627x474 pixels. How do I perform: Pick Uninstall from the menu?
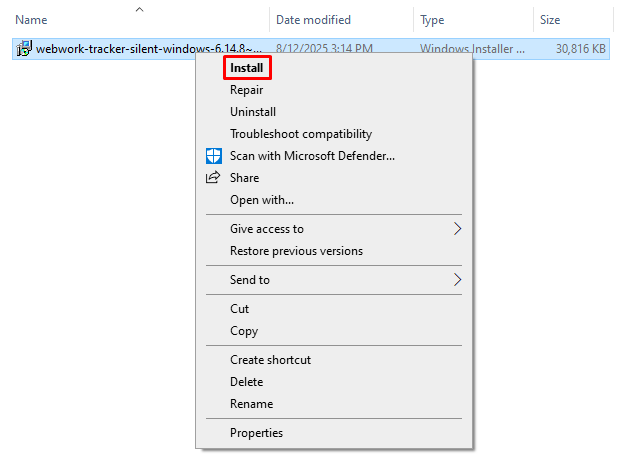[253, 112]
